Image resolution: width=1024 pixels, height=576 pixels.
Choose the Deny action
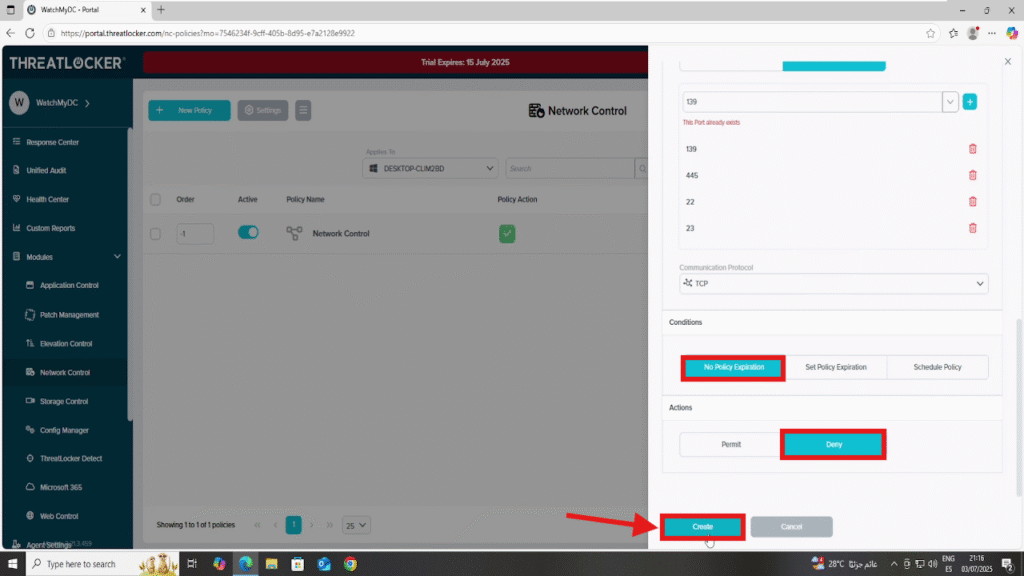click(x=833, y=444)
